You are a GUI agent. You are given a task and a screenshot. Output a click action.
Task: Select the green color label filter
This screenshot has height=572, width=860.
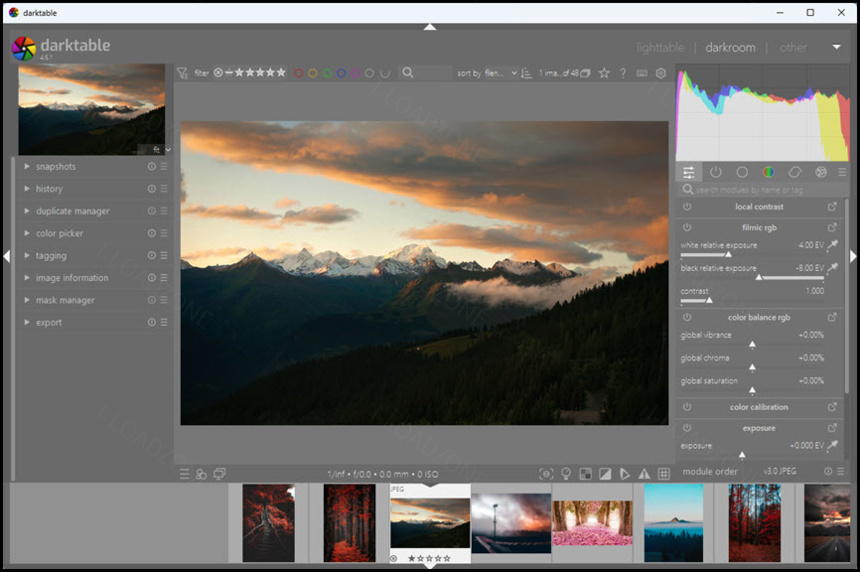327,73
